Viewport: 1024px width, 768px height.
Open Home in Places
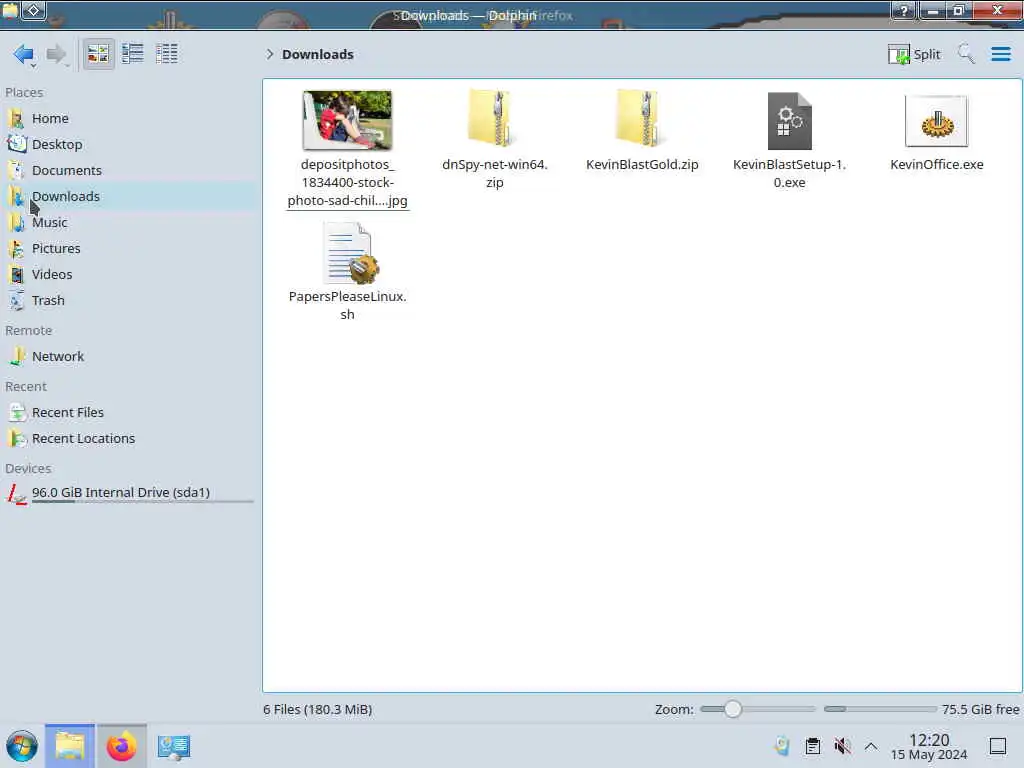[128, 118]
